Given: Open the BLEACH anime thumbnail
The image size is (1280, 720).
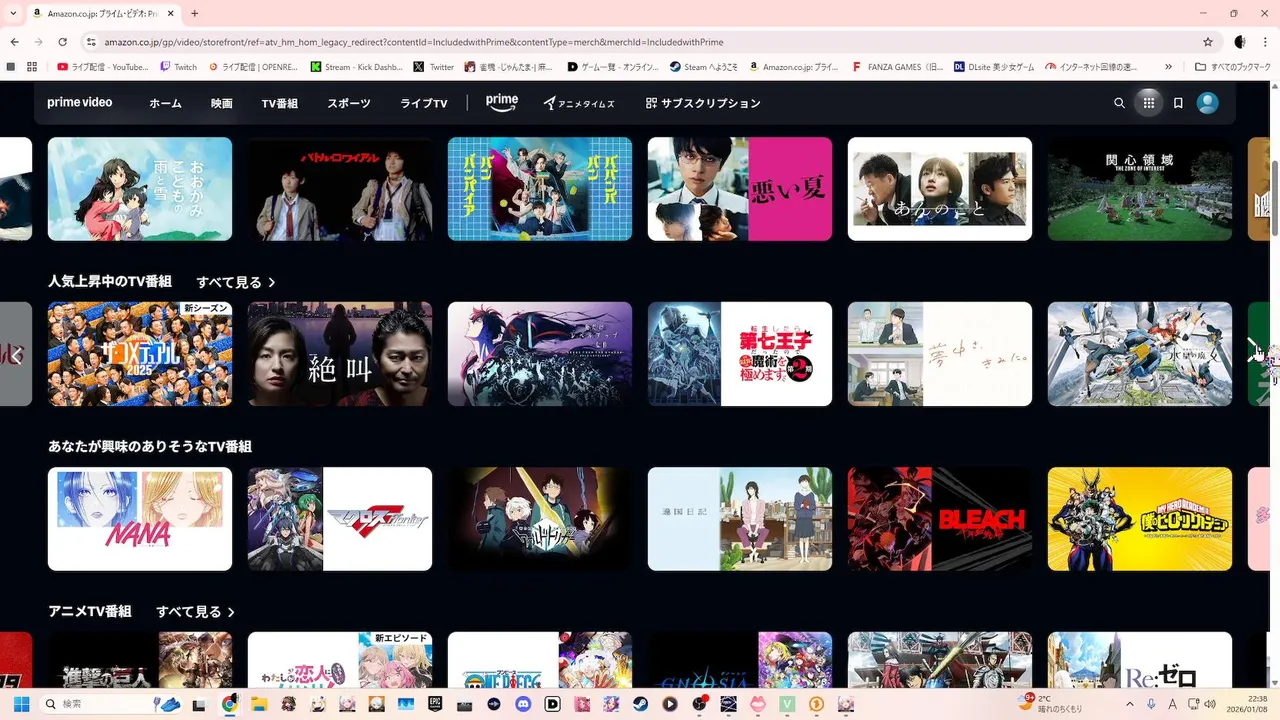Looking at the screenshot, I should (940, 519).
